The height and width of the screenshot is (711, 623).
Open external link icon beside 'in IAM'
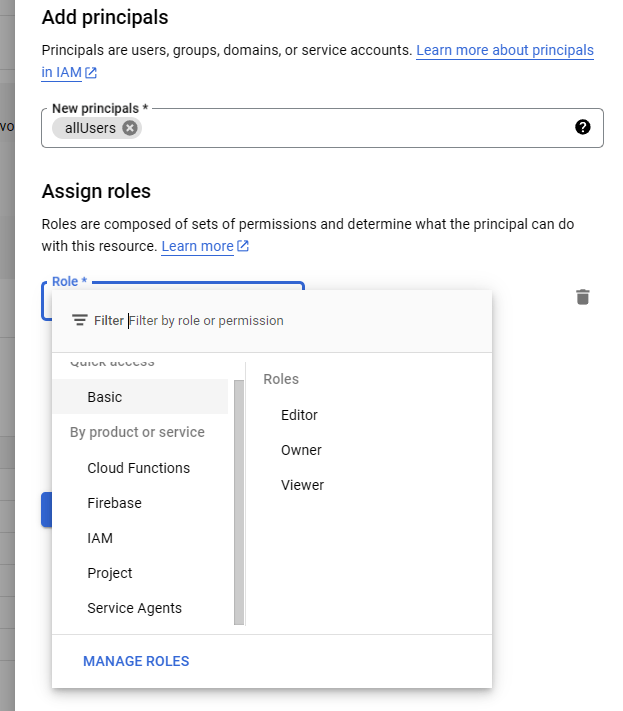pyautogui.click(x=91, y=72)
